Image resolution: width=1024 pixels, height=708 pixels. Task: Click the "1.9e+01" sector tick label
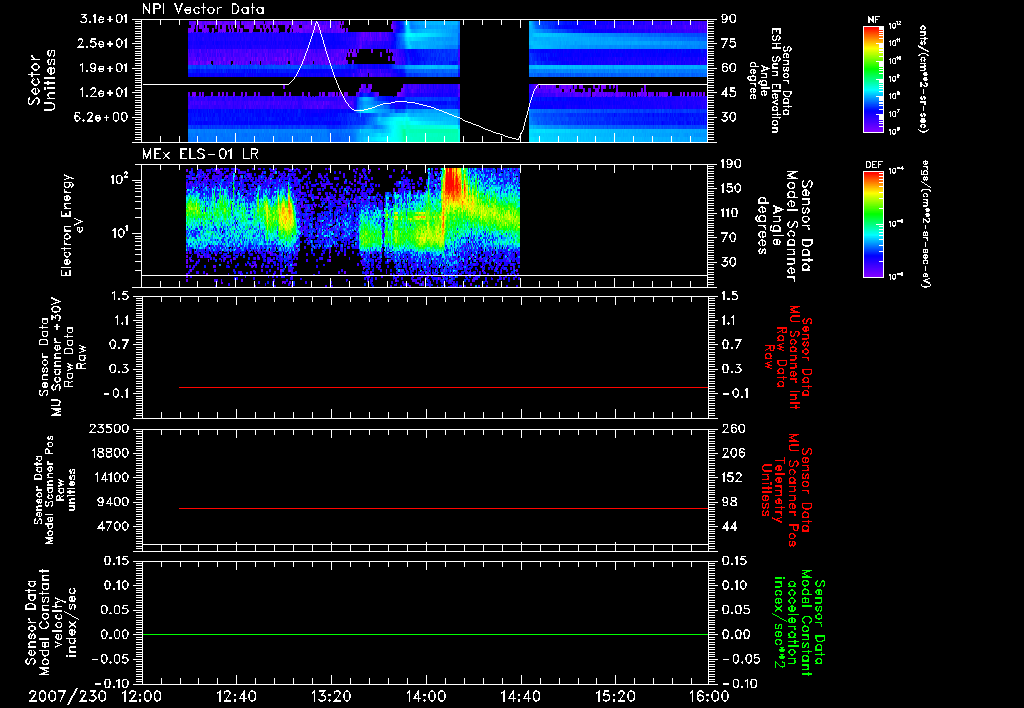(106, 68)
